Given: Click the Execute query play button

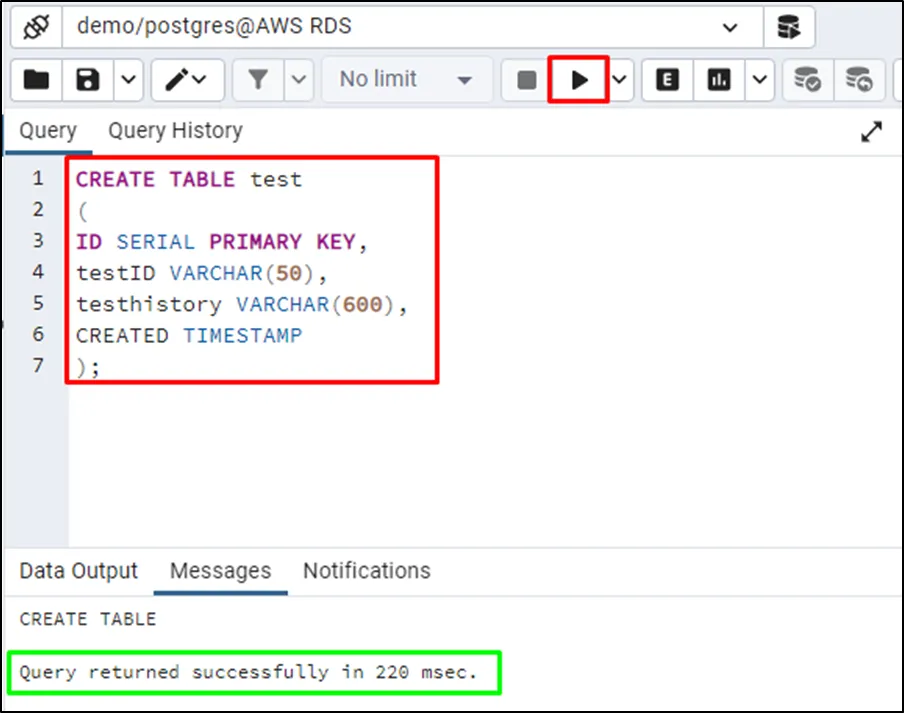Looking at the screenshot, I should pos(579,80).
